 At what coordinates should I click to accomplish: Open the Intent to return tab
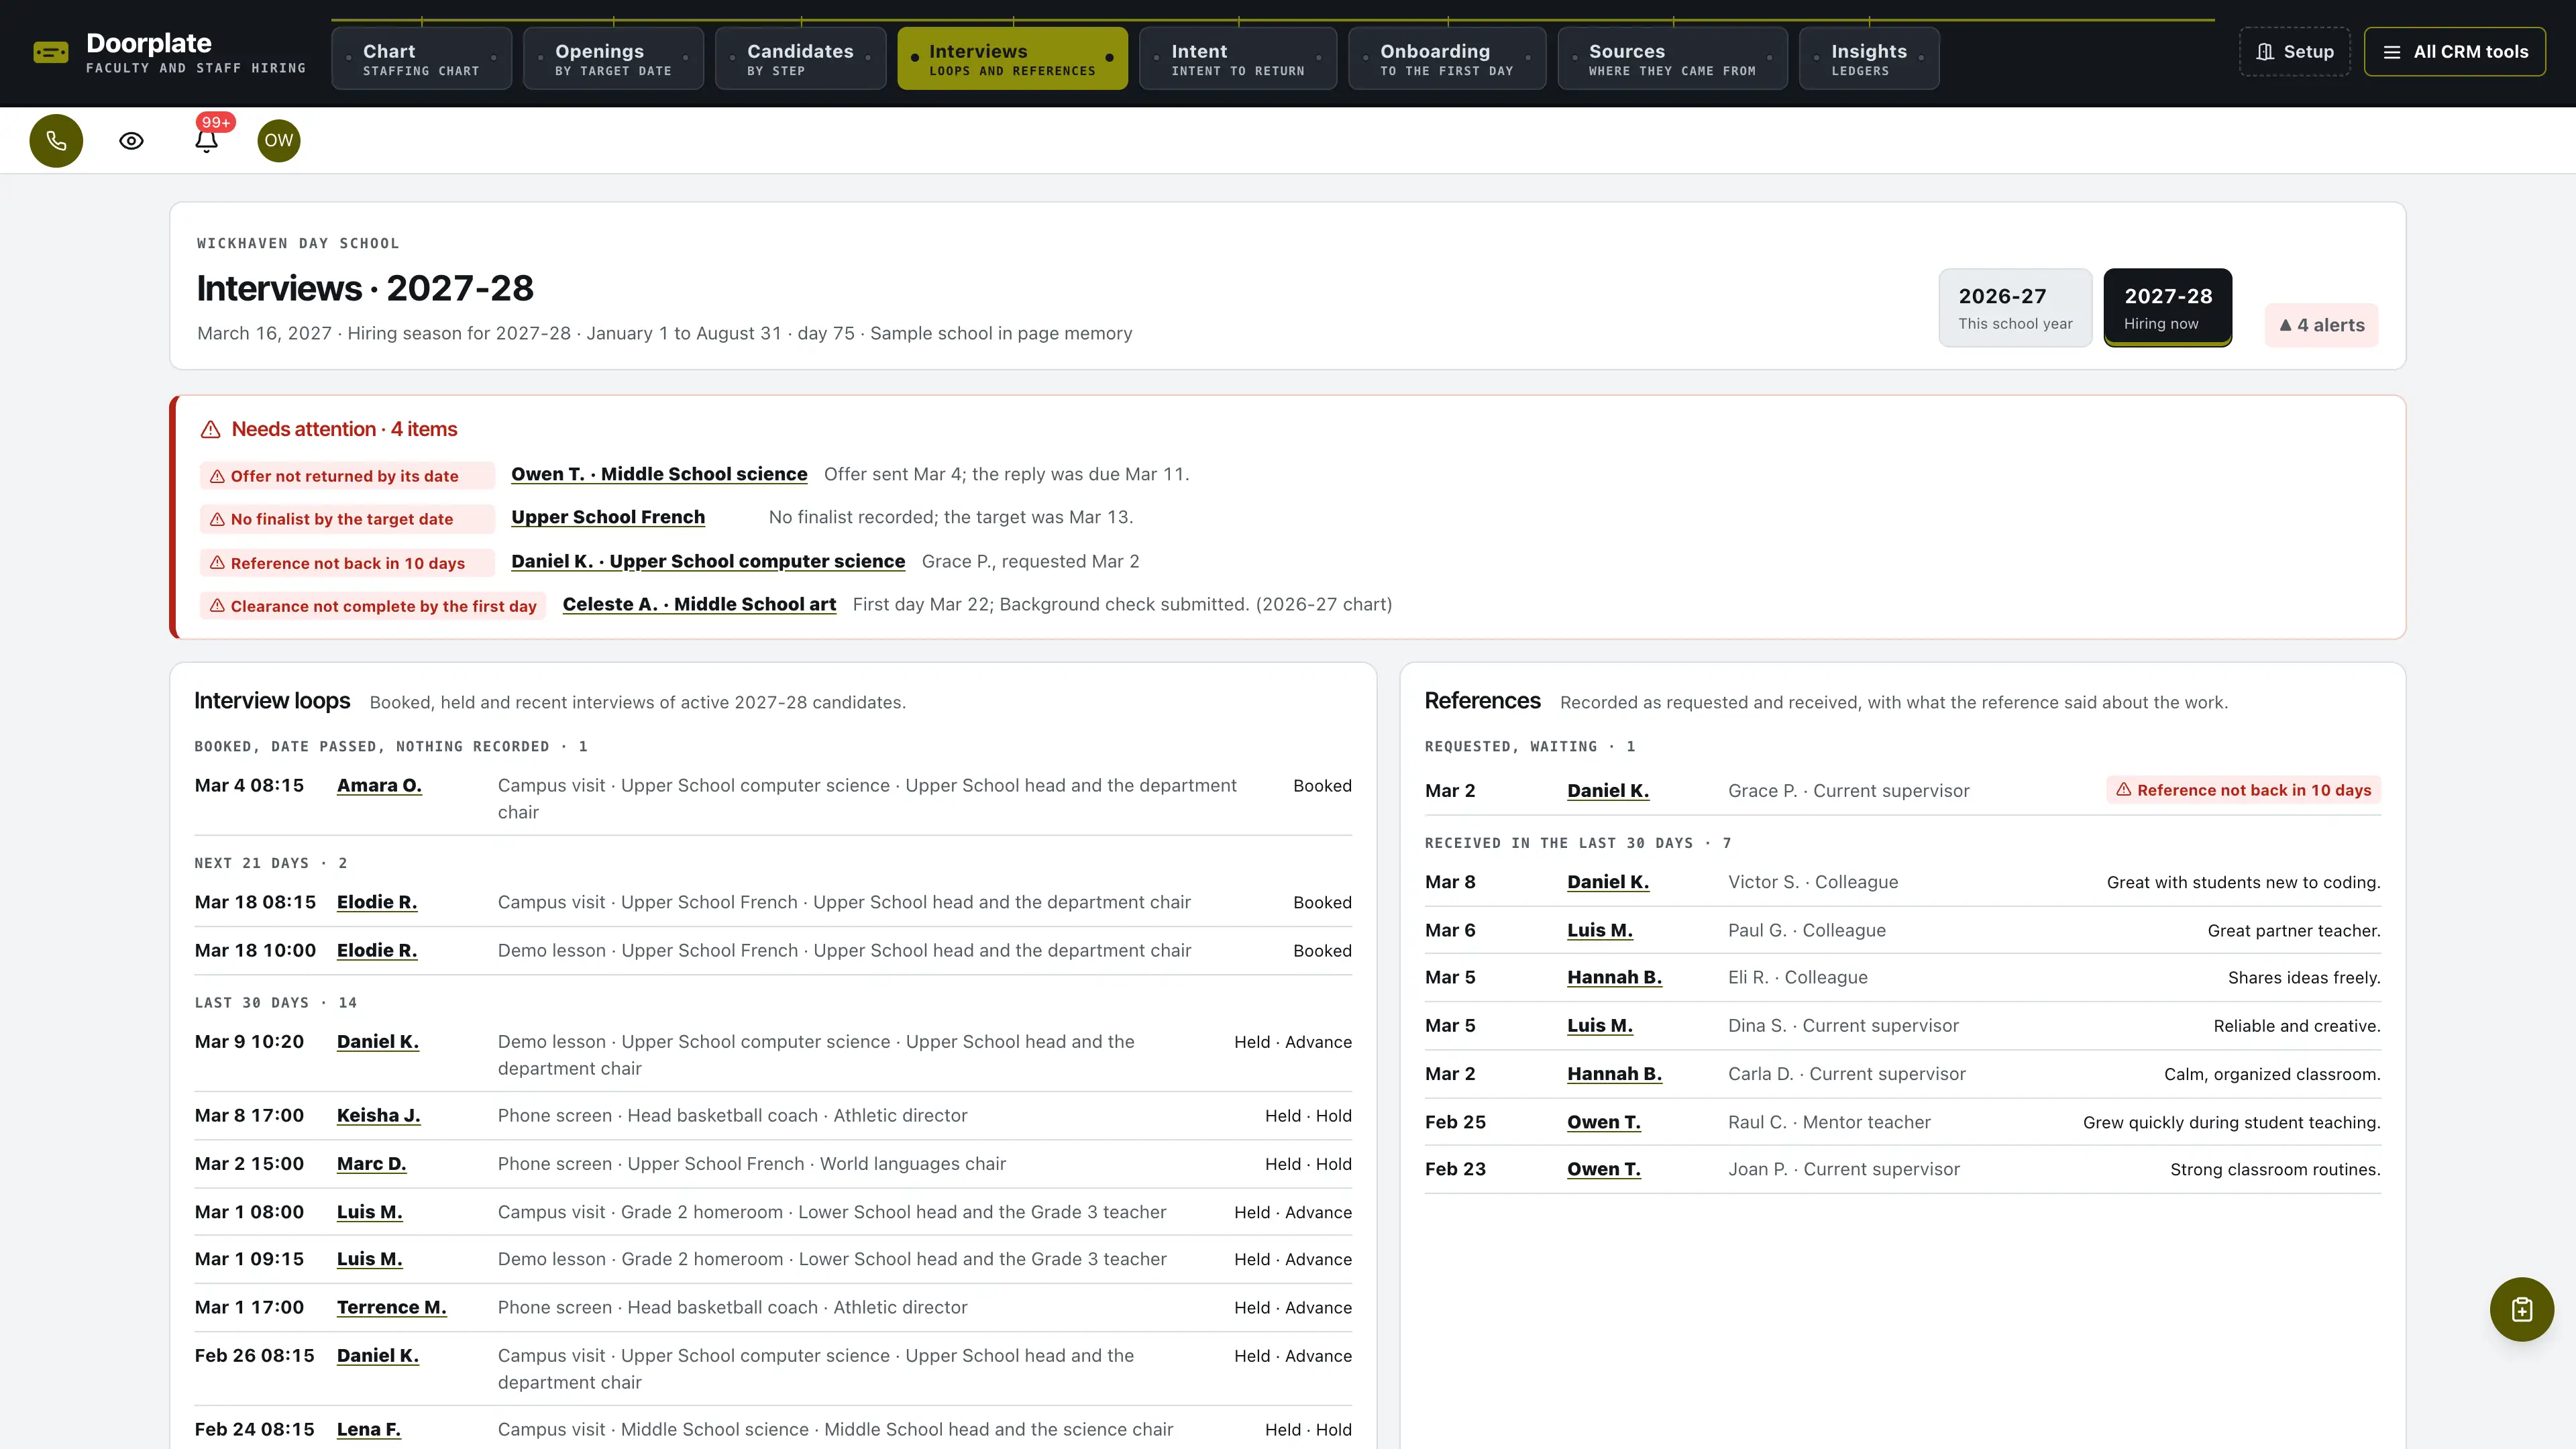point(1238,59)
